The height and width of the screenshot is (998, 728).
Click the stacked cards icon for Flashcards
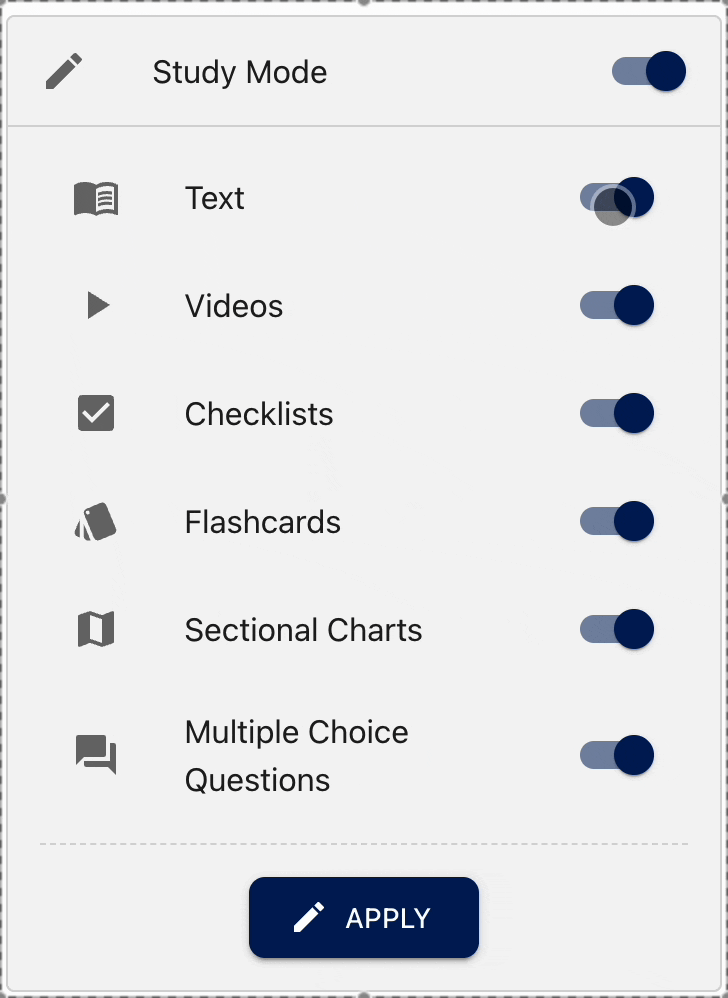pos(96,522)
